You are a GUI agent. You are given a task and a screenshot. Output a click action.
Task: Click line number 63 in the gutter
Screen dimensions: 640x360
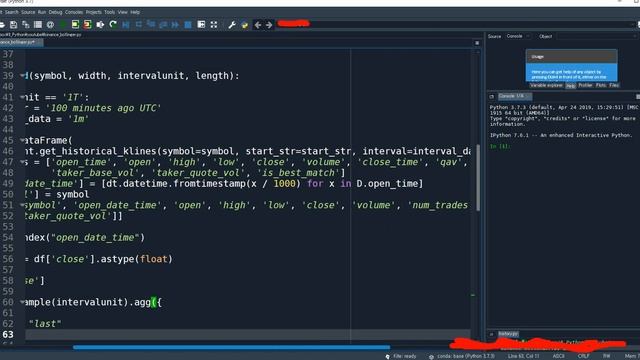coord(8,334)
